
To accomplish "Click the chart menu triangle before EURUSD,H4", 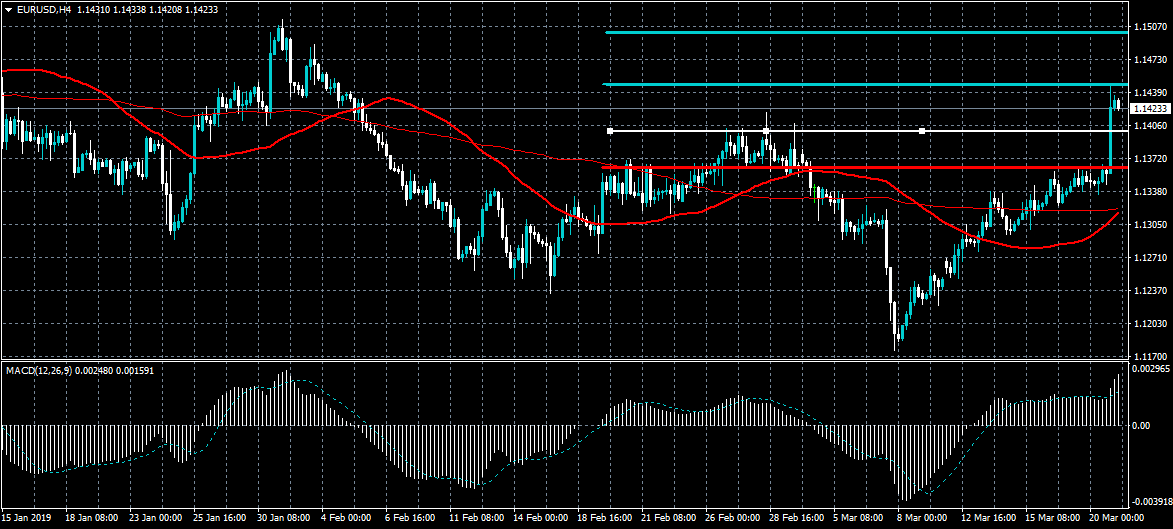I will 8,9.
